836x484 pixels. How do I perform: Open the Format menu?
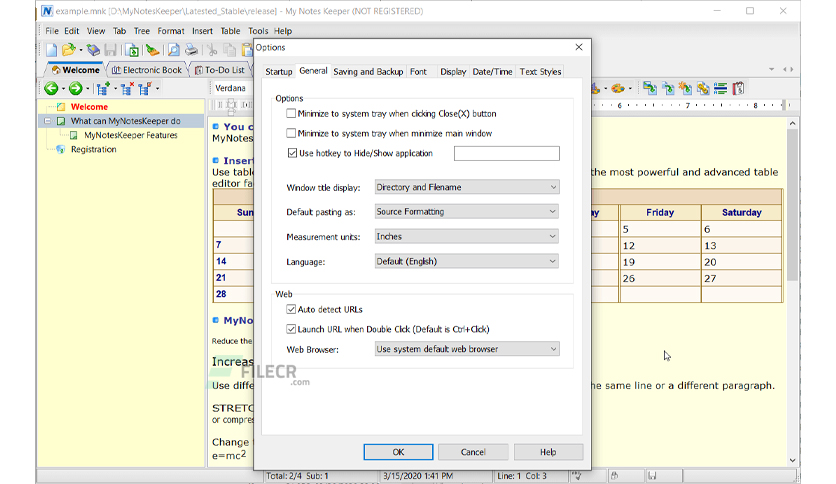[171, 31]
